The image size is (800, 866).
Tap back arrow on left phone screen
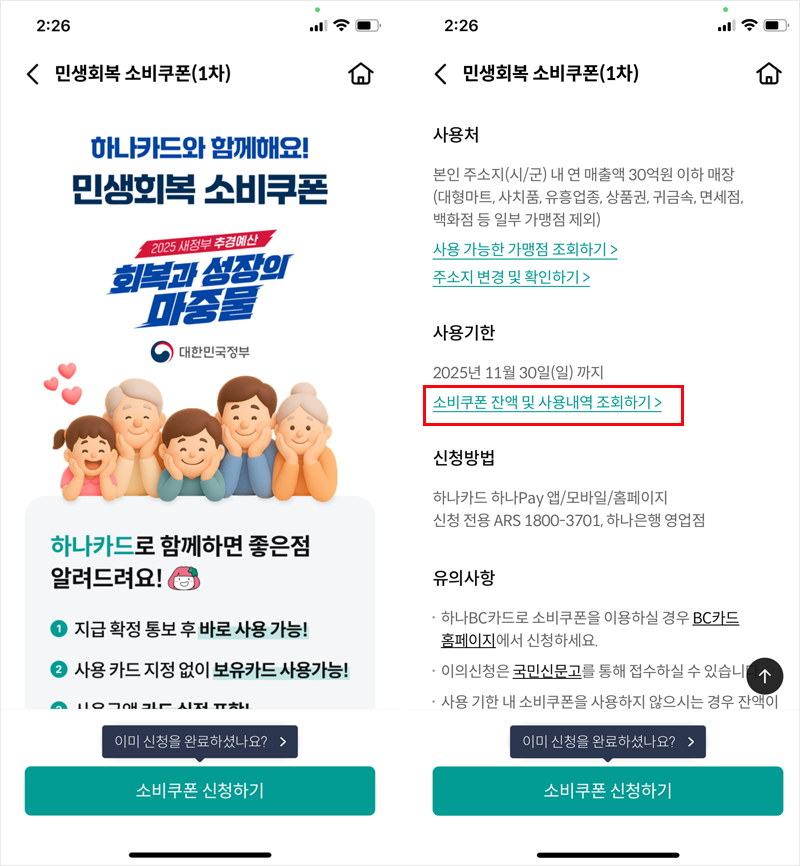(33, 73)
